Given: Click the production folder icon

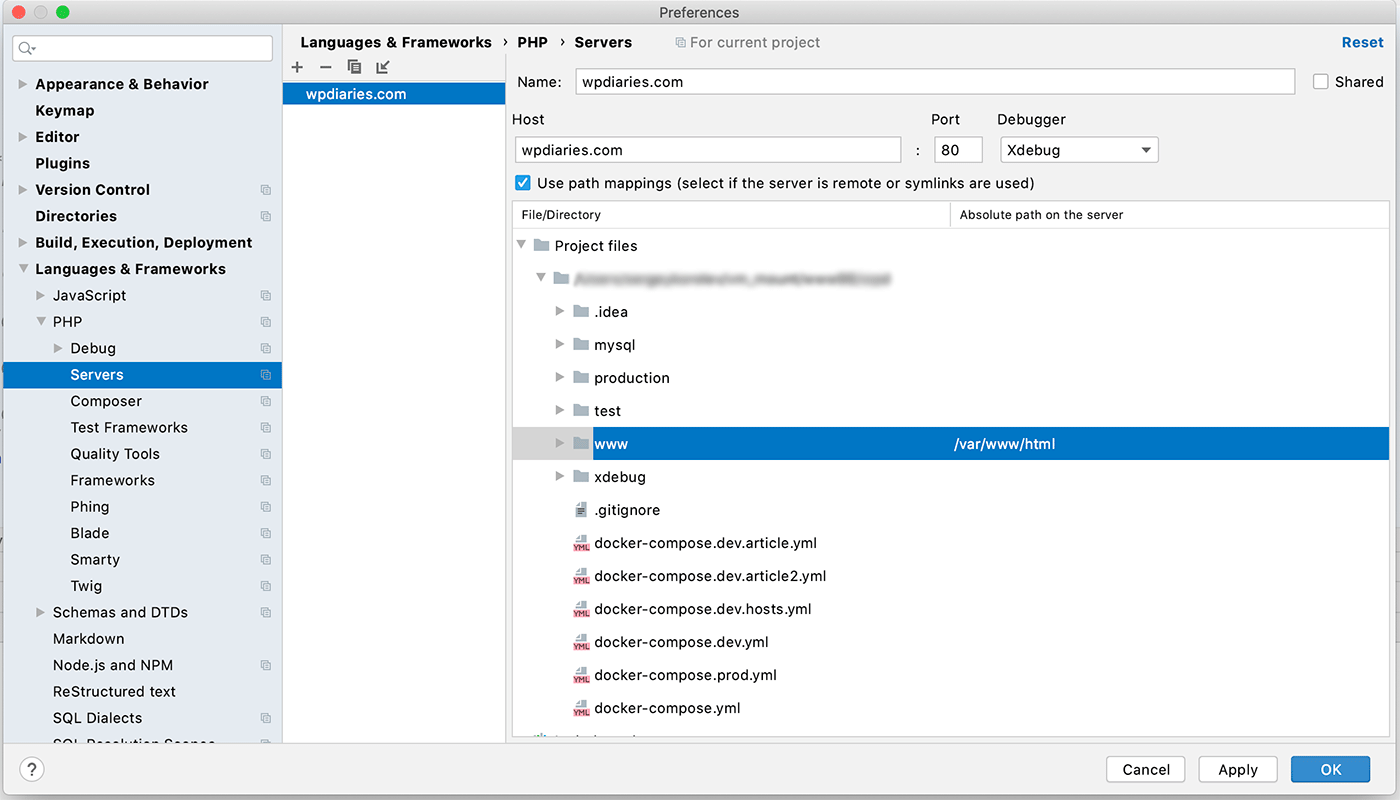Looking at the screenshot, I should [x=581, y=377].
